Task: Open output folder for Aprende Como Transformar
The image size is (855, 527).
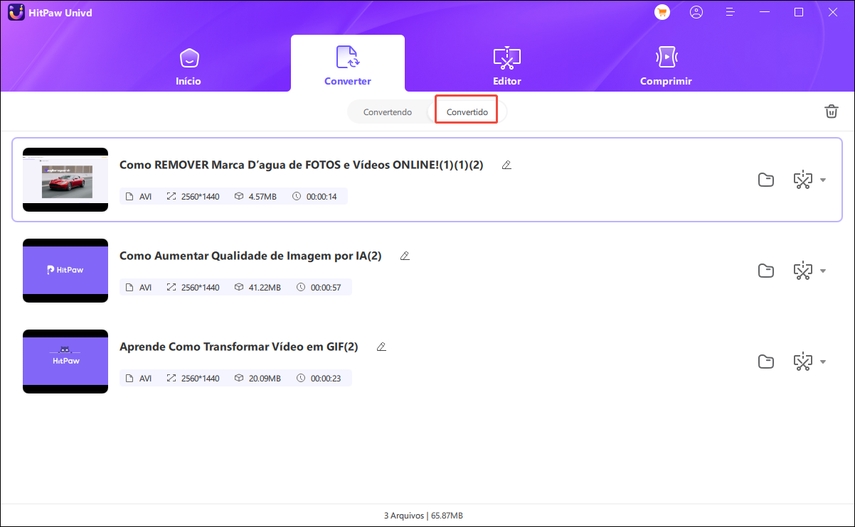Action: pyautogui.click(x=766, y=362)
